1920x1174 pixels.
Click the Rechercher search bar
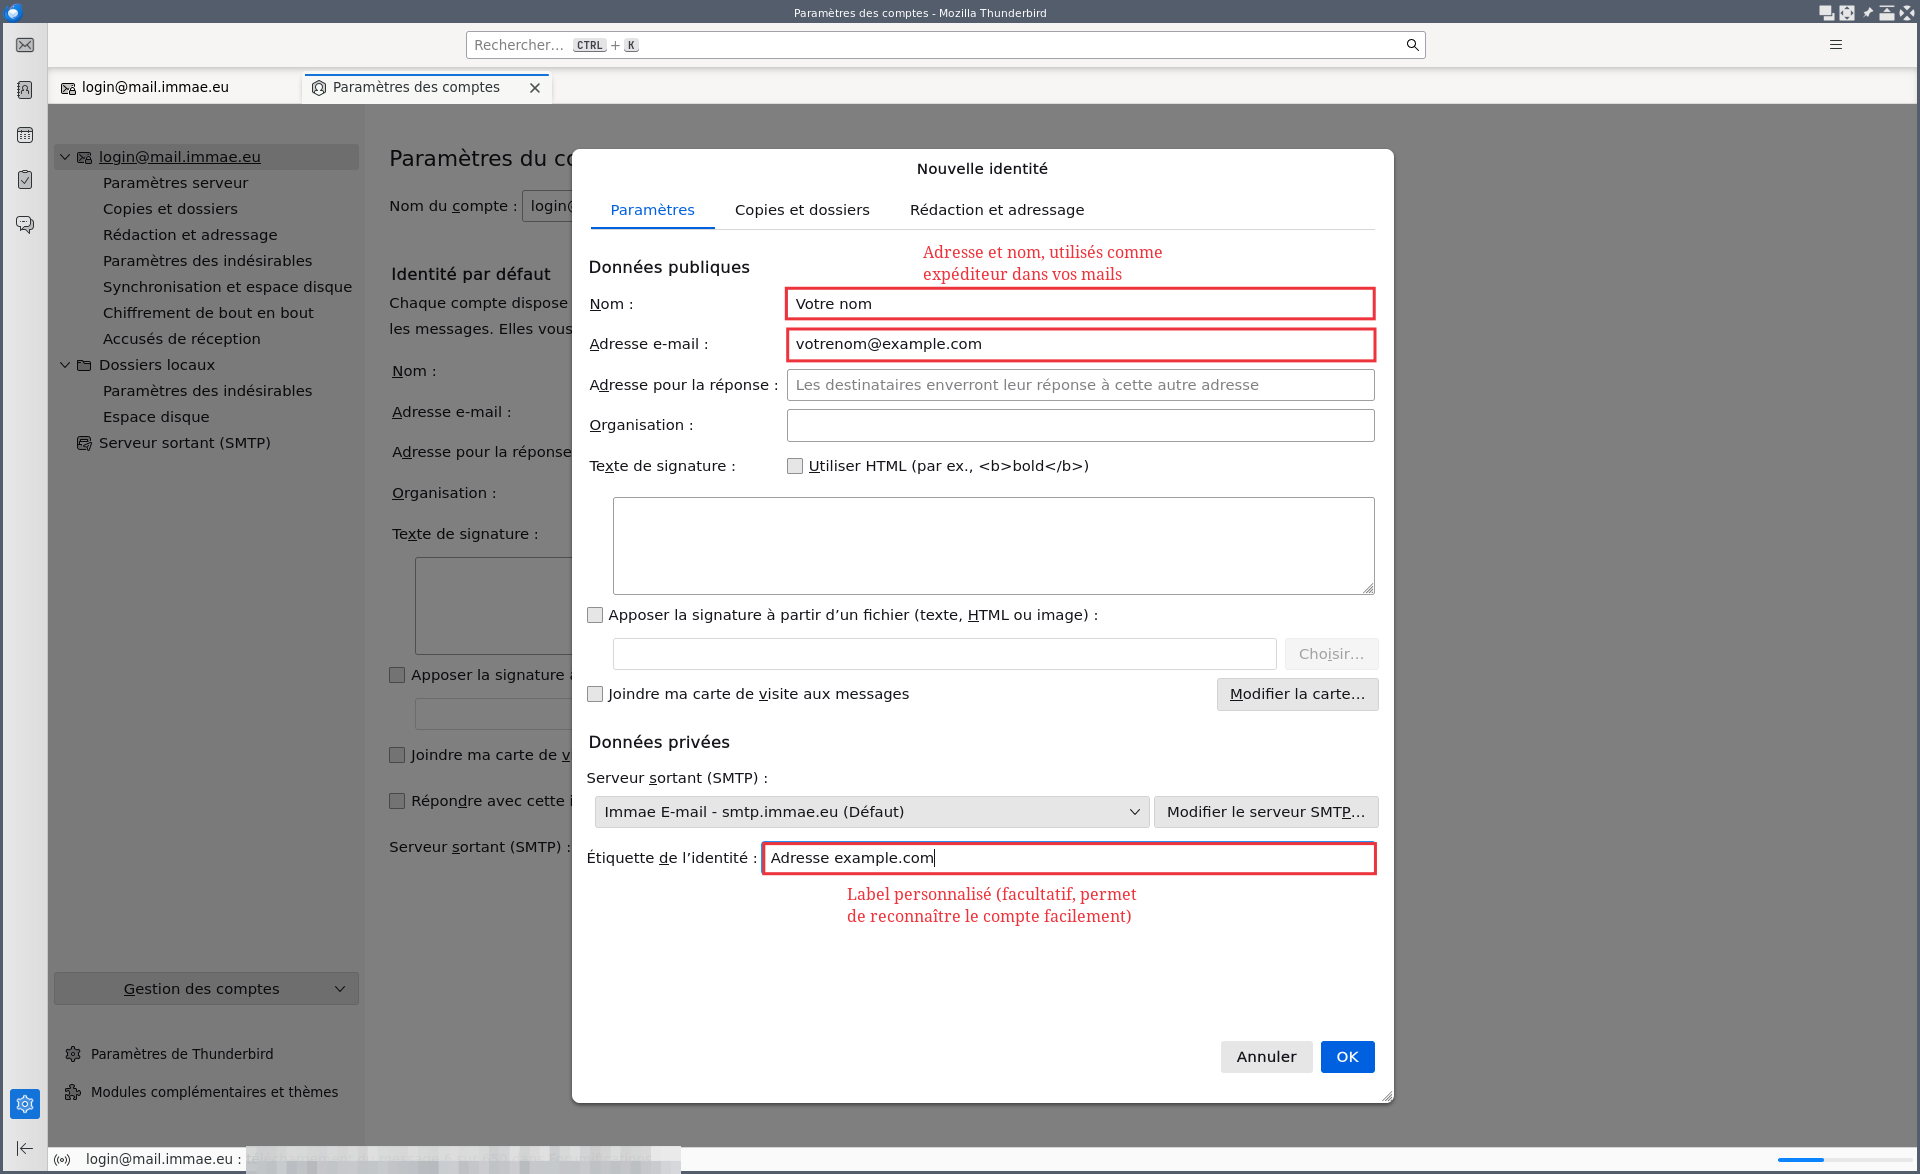(x=945, y=45)
